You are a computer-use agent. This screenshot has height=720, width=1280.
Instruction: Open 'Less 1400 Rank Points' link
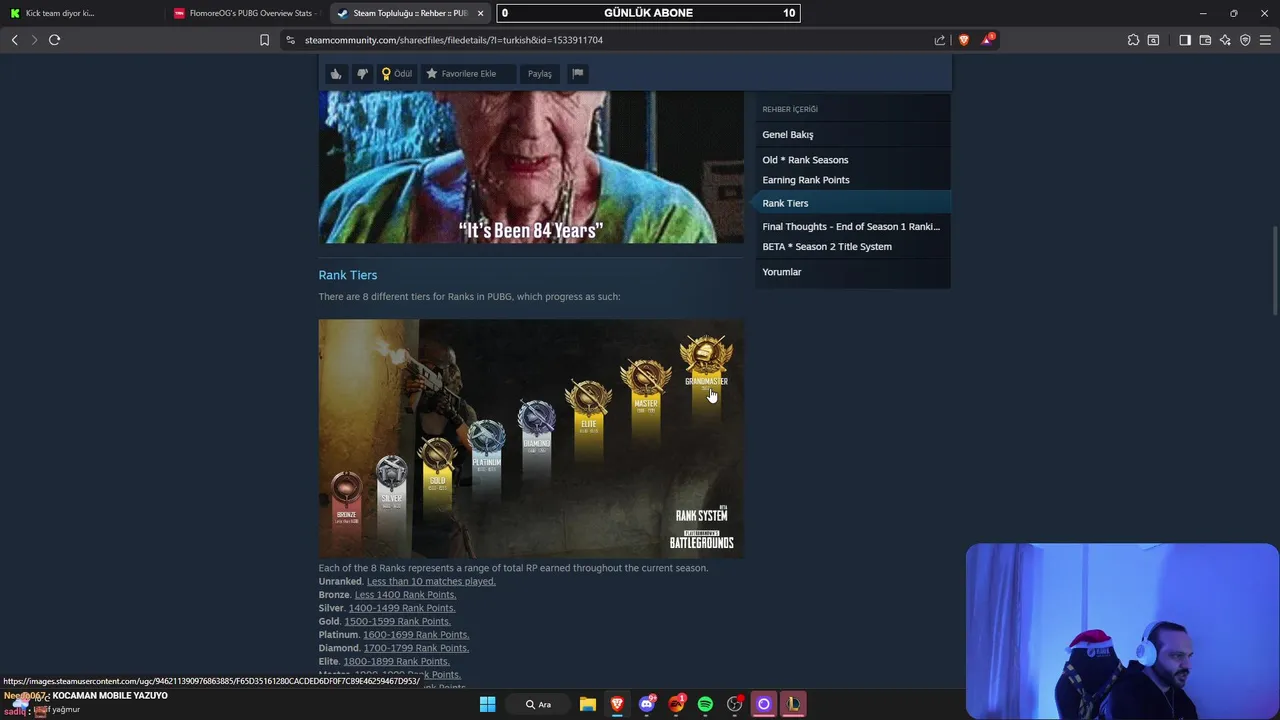pyautogui.click(x=405, y=595)
